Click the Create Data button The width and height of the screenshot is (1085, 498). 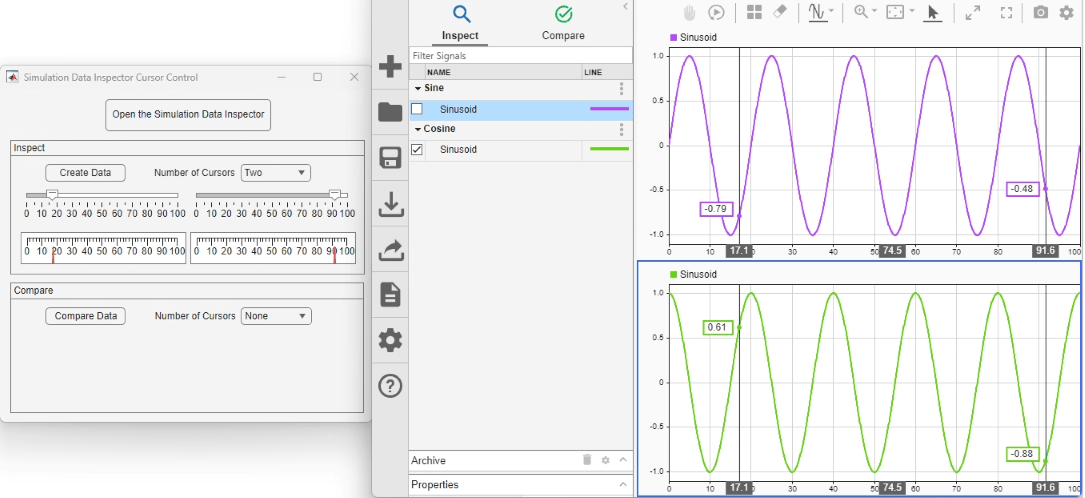pyautogui.click(x=85, y=173)
